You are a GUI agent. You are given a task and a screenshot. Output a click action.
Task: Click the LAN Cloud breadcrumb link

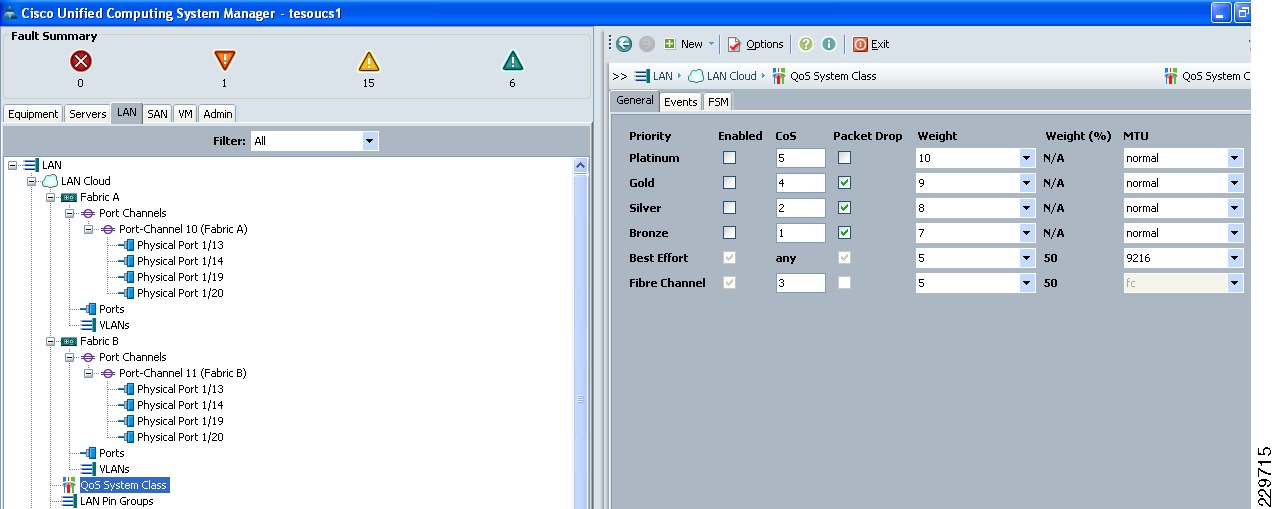[731, 76]
